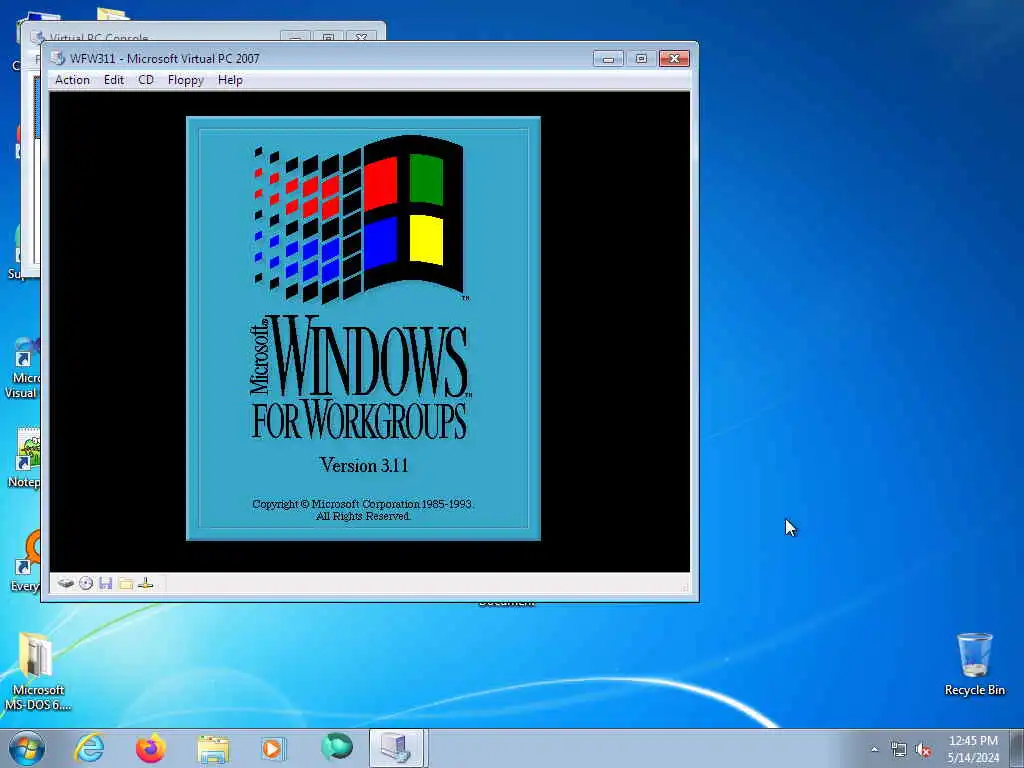Click the muted volume tray icon

click(923, 750)
